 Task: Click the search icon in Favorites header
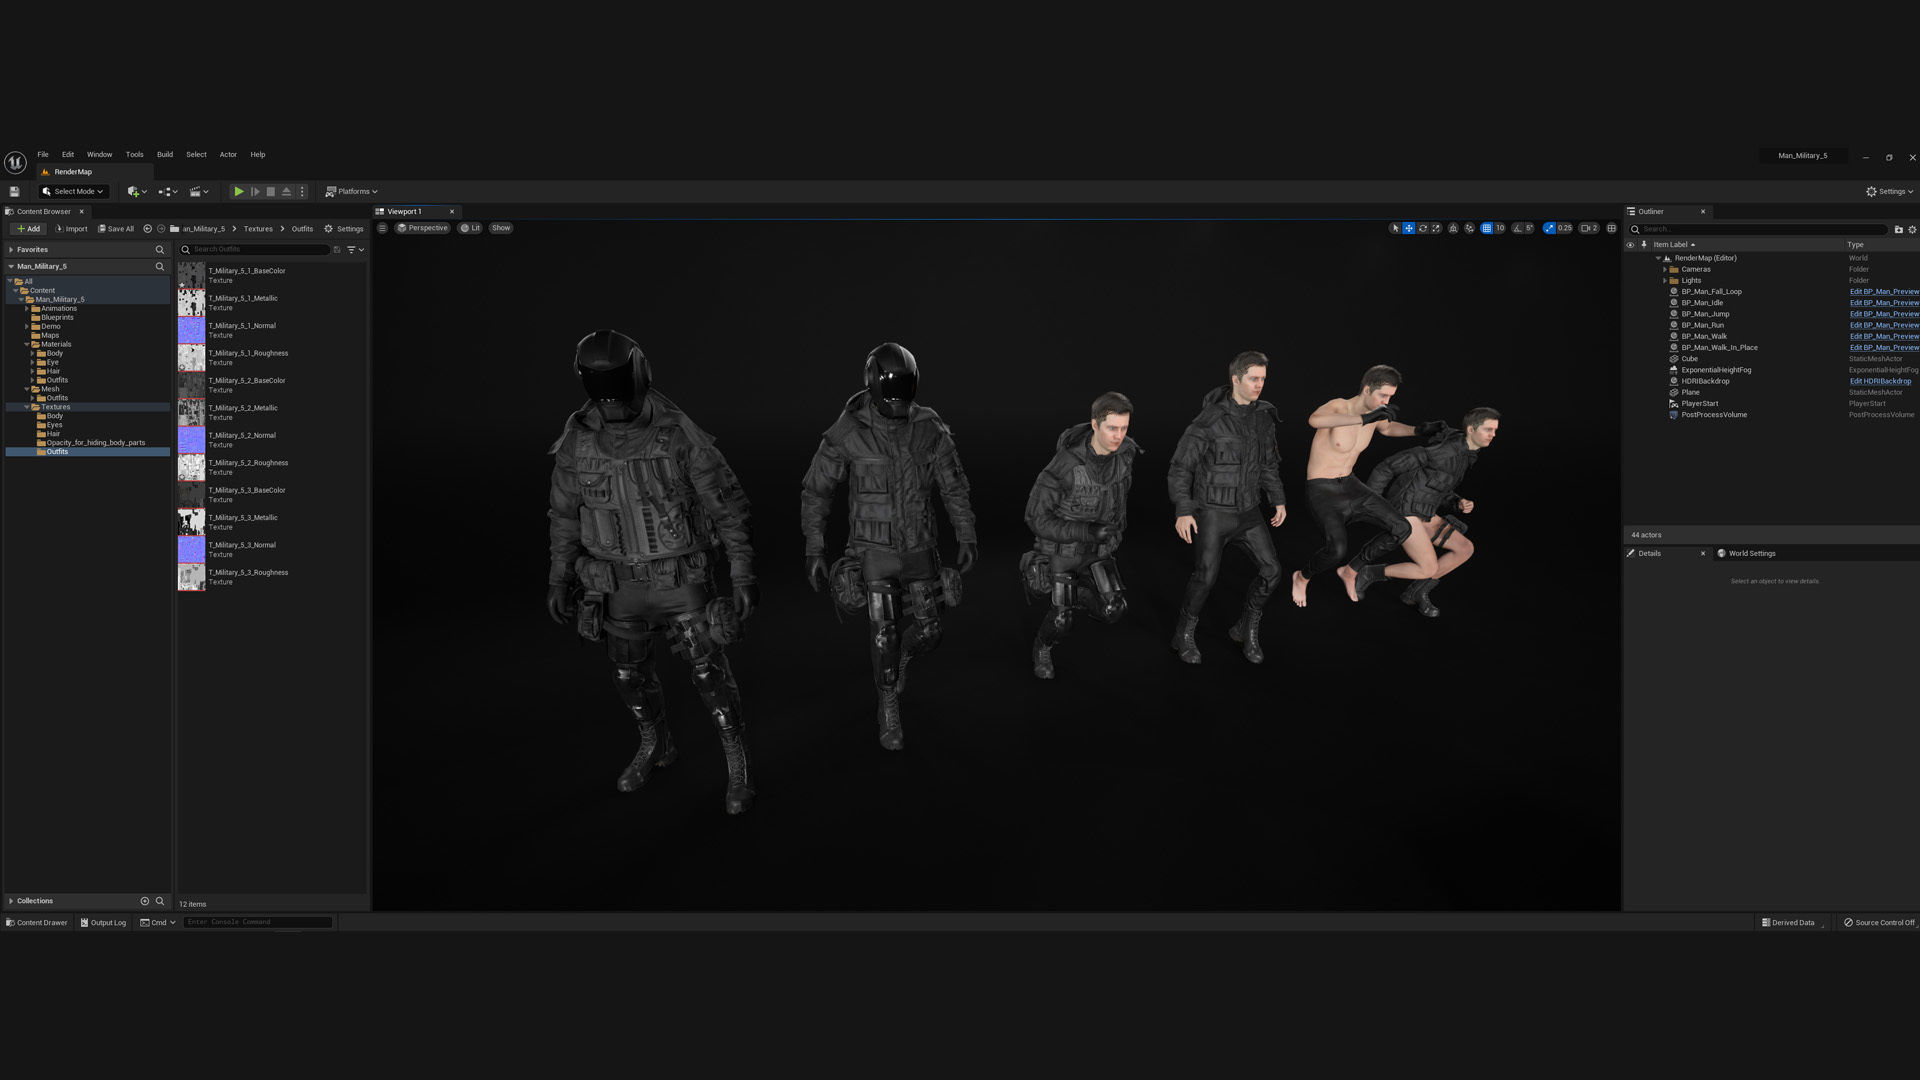[159, 249]
